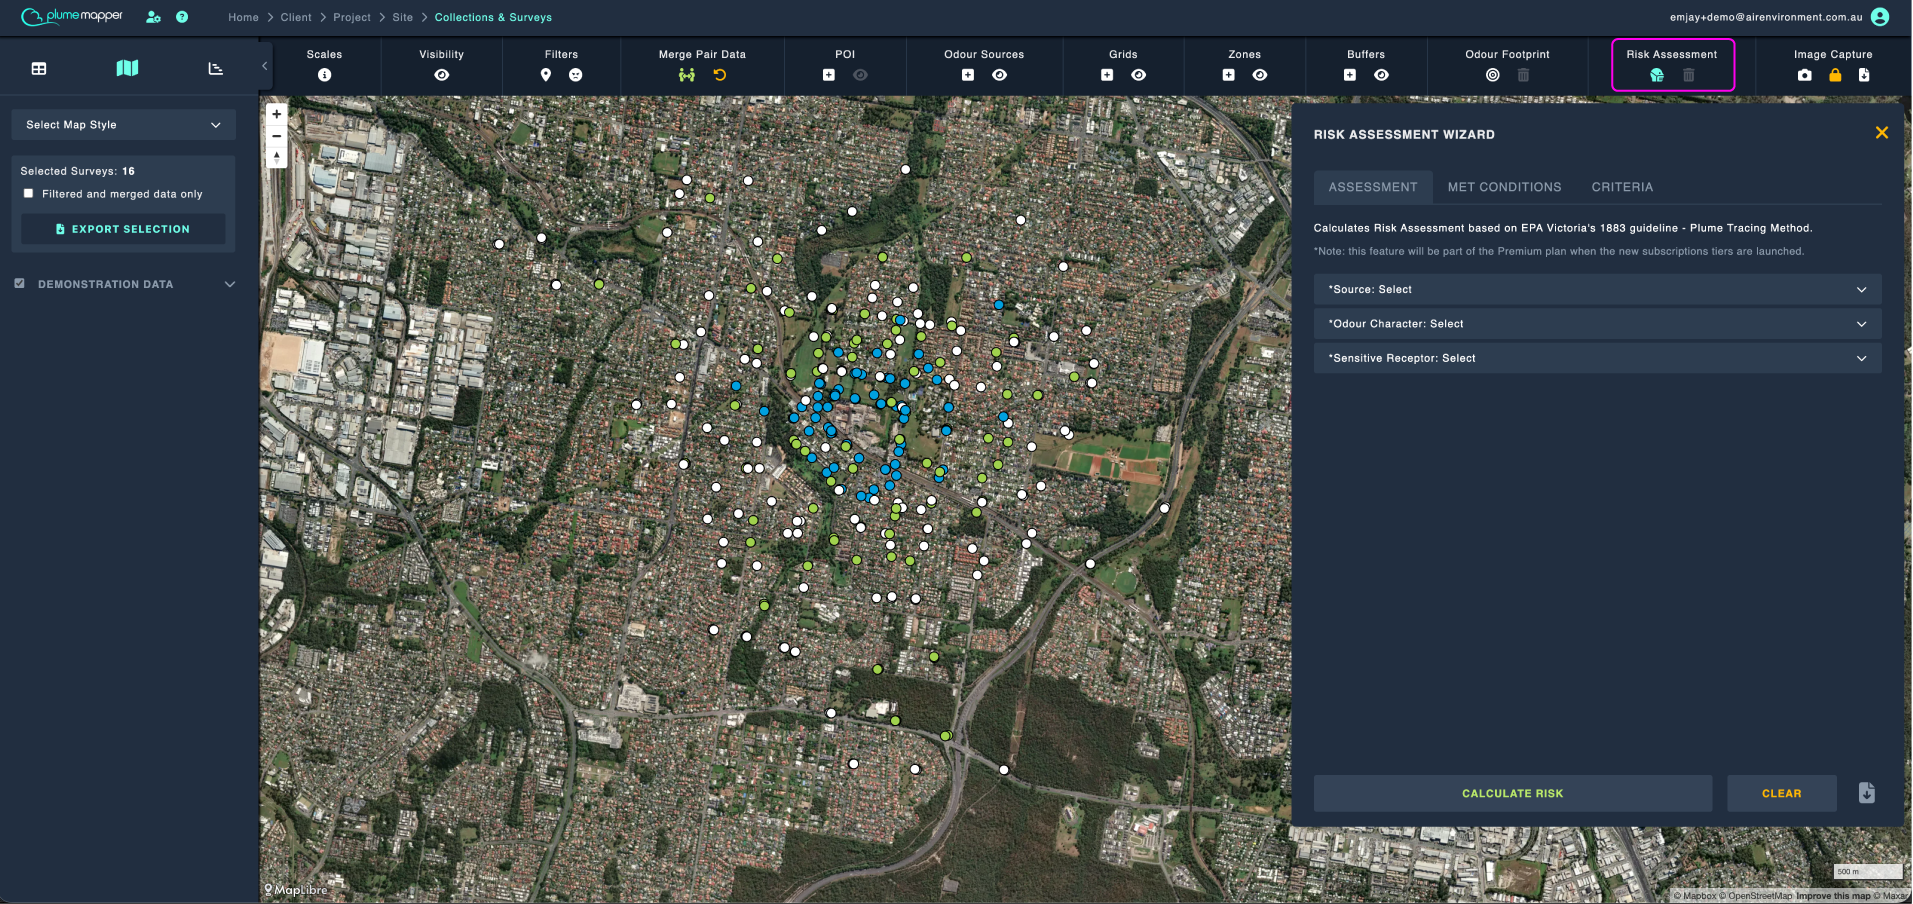Show Scales info icon

324,75
